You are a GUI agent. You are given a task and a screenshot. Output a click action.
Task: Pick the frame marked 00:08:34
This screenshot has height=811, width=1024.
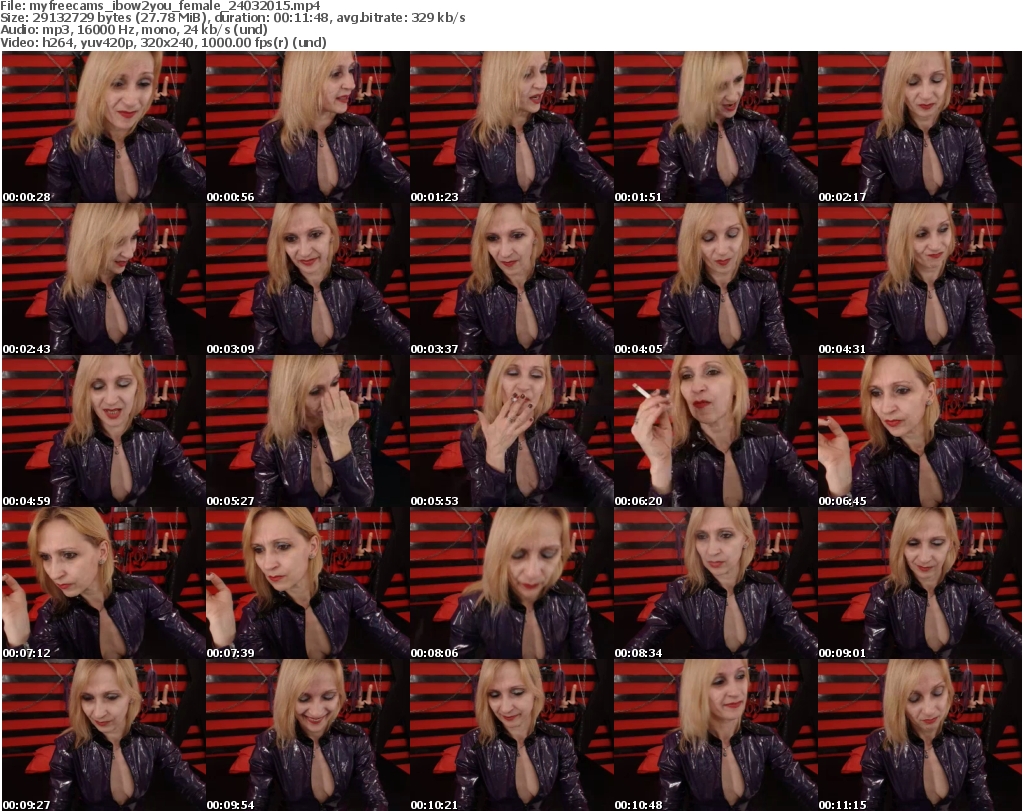tap(715, 583)
